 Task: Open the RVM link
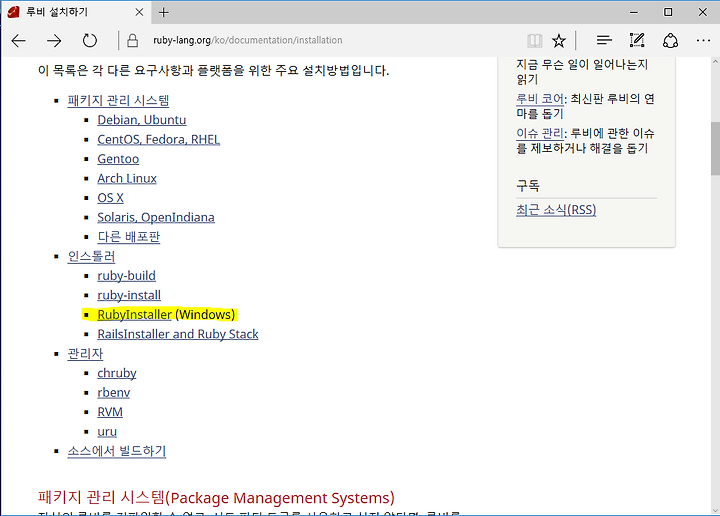[x=110, y=412]
